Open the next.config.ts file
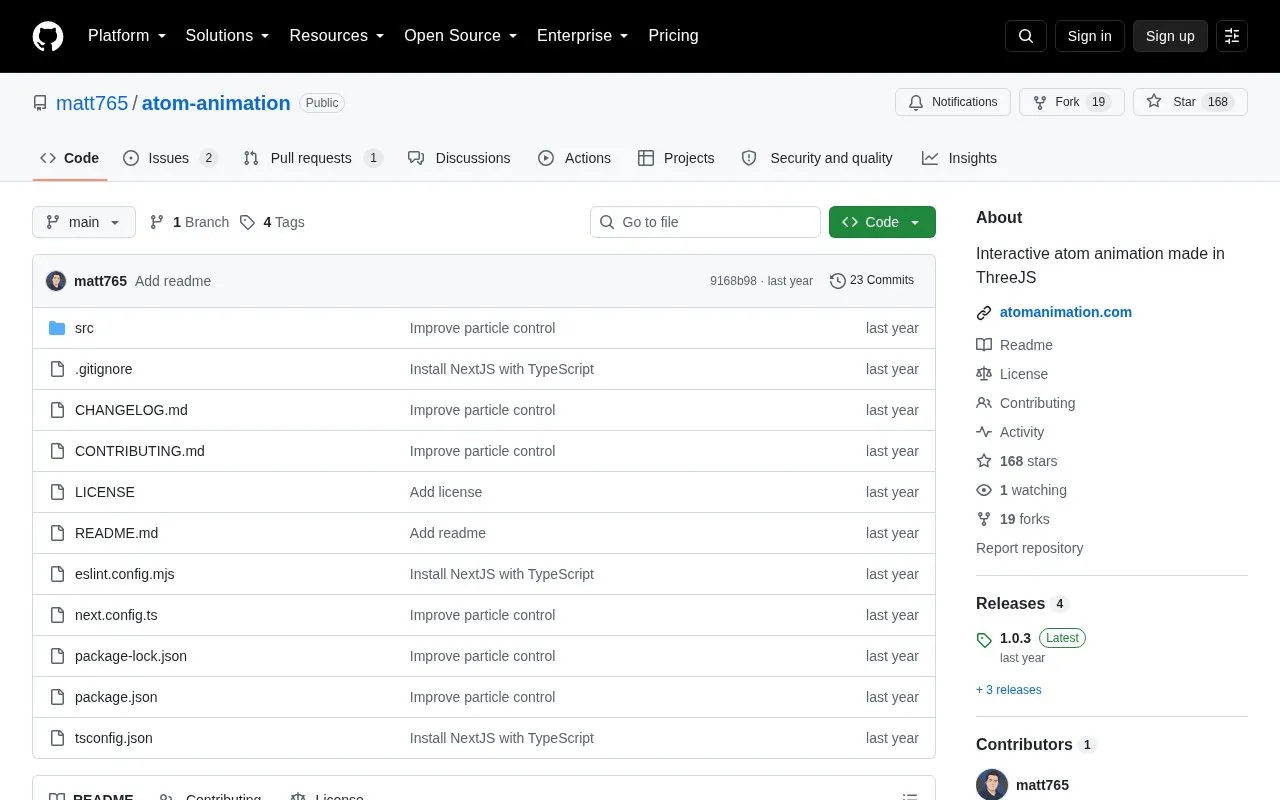 (116, 615)
